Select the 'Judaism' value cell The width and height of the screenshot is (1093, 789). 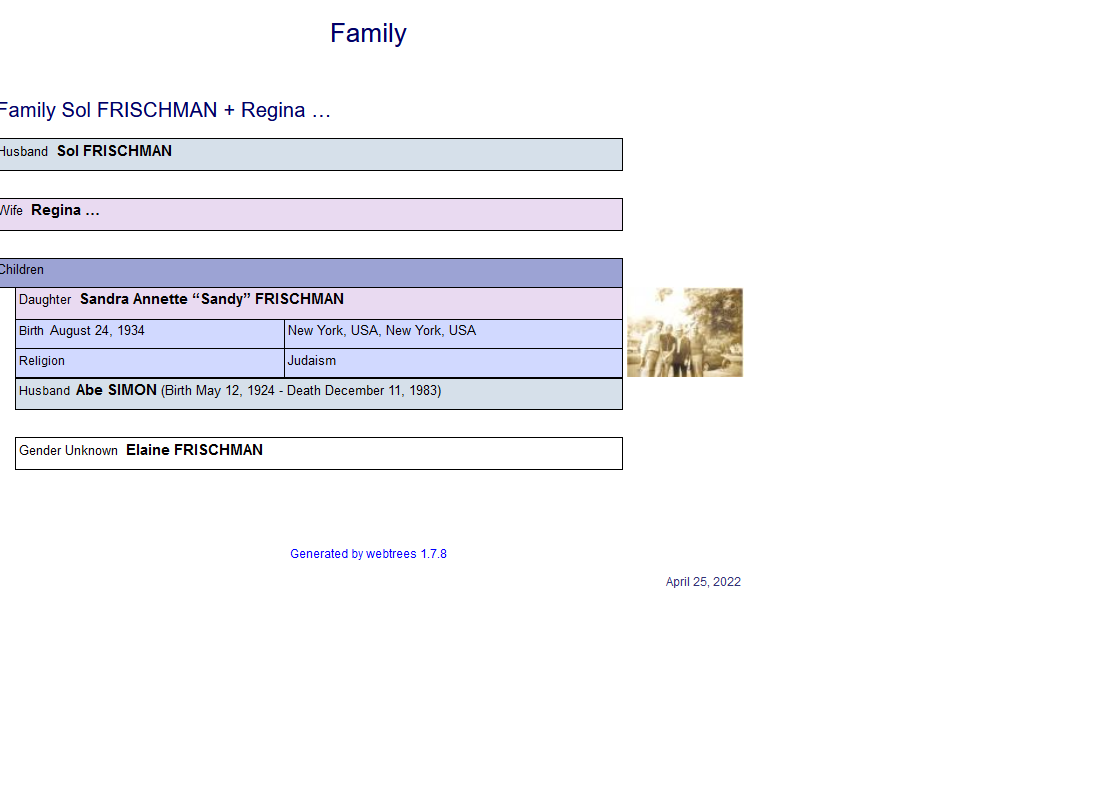point(312,361)
